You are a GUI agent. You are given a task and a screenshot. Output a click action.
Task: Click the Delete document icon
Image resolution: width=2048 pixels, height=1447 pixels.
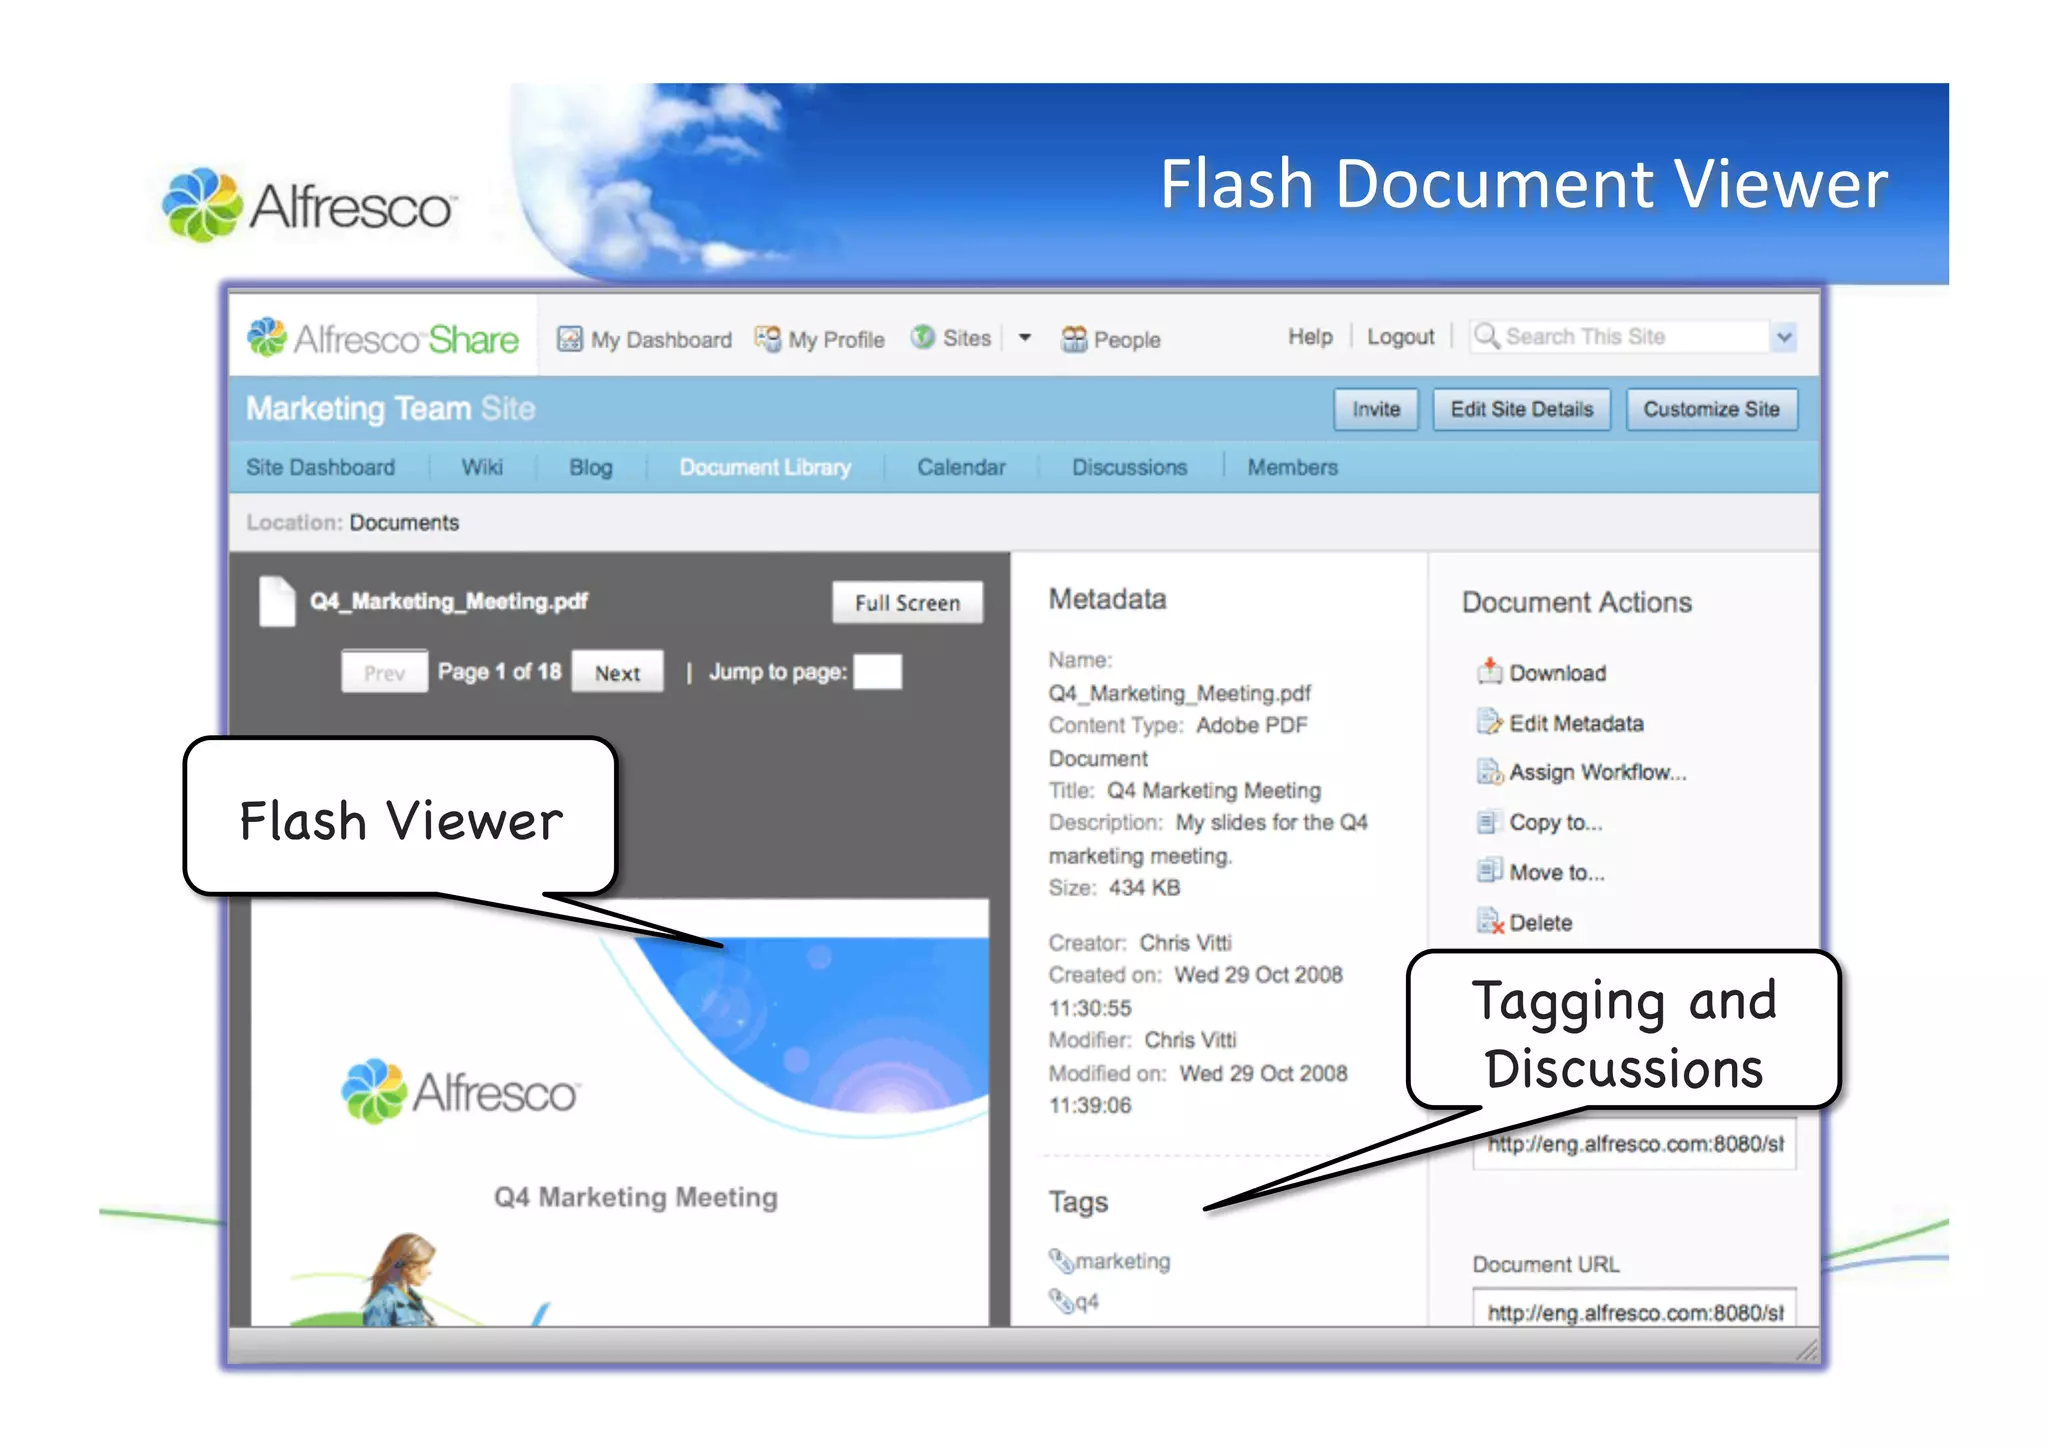click(1490, 921)
